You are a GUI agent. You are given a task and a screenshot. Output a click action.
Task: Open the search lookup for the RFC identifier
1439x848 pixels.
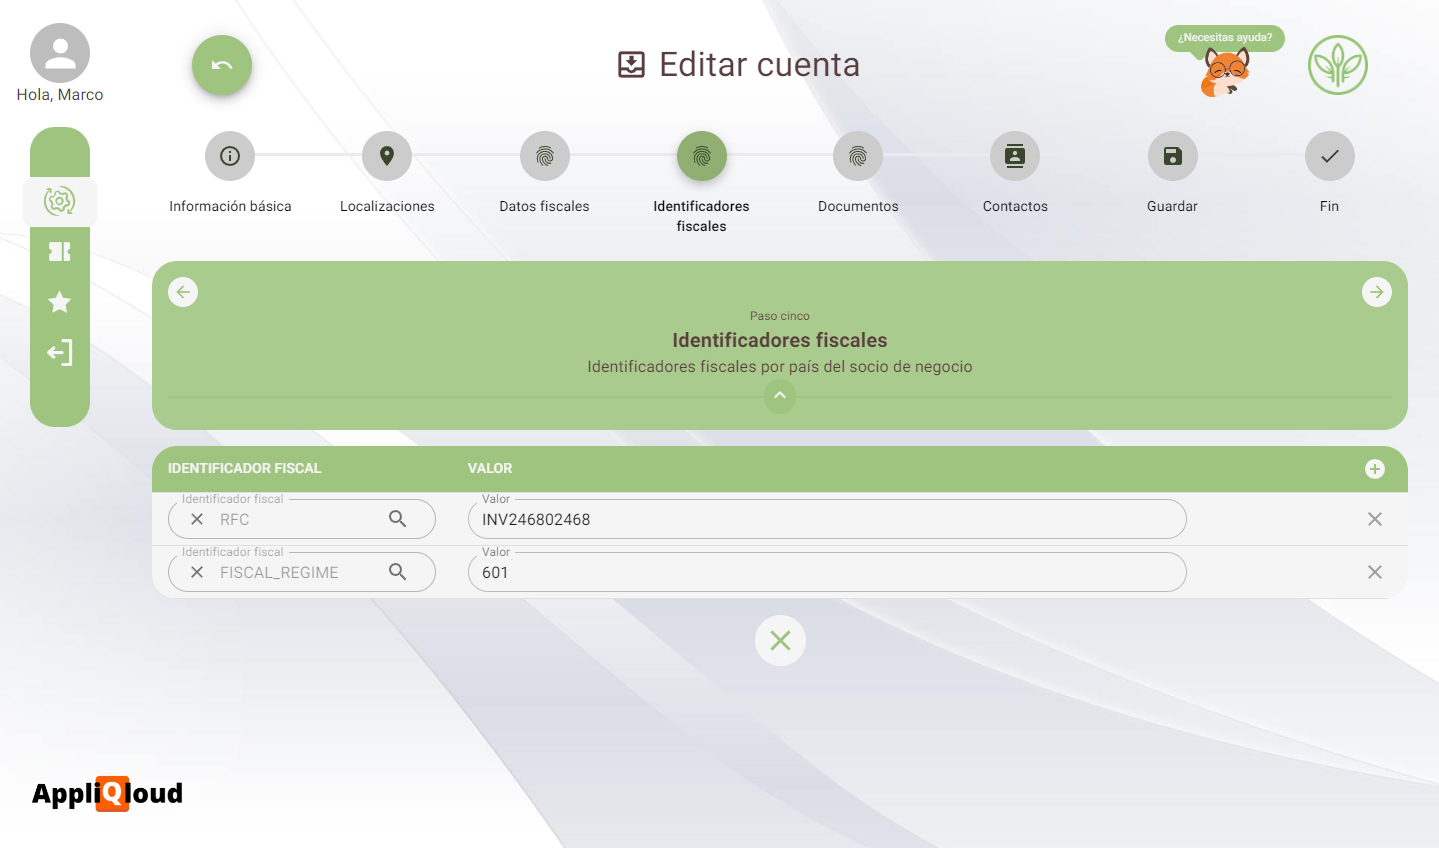click(398, 518)
